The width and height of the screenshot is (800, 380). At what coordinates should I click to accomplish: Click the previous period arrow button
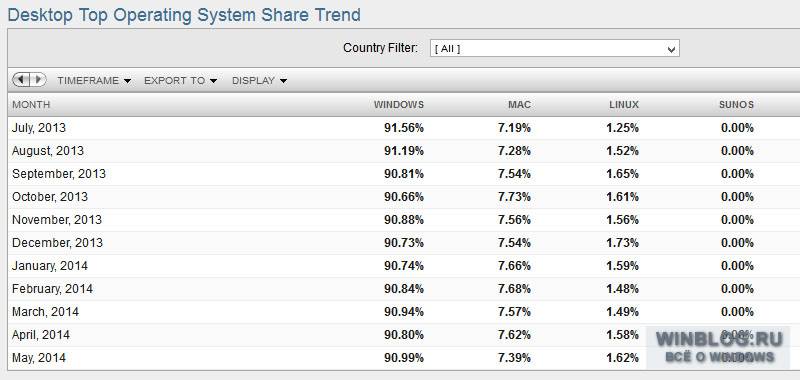21,80
